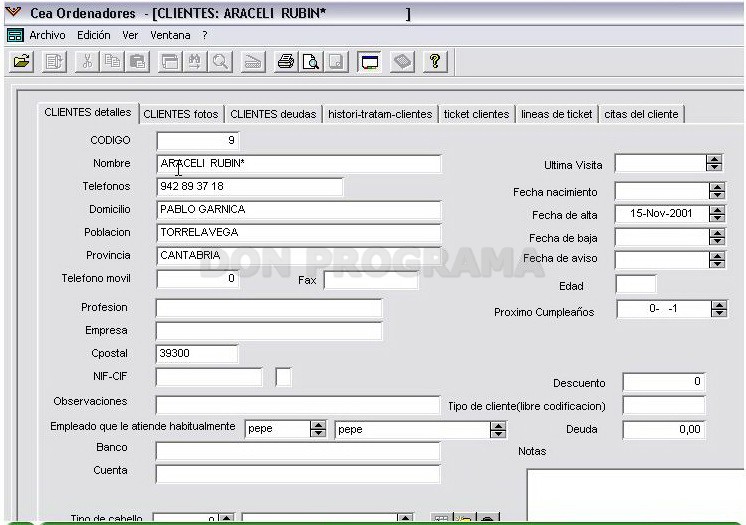Click the Proximo Cumpleaños spinner arrows
The width and height of the screenshot is (746, 525).
click(719, 309)
